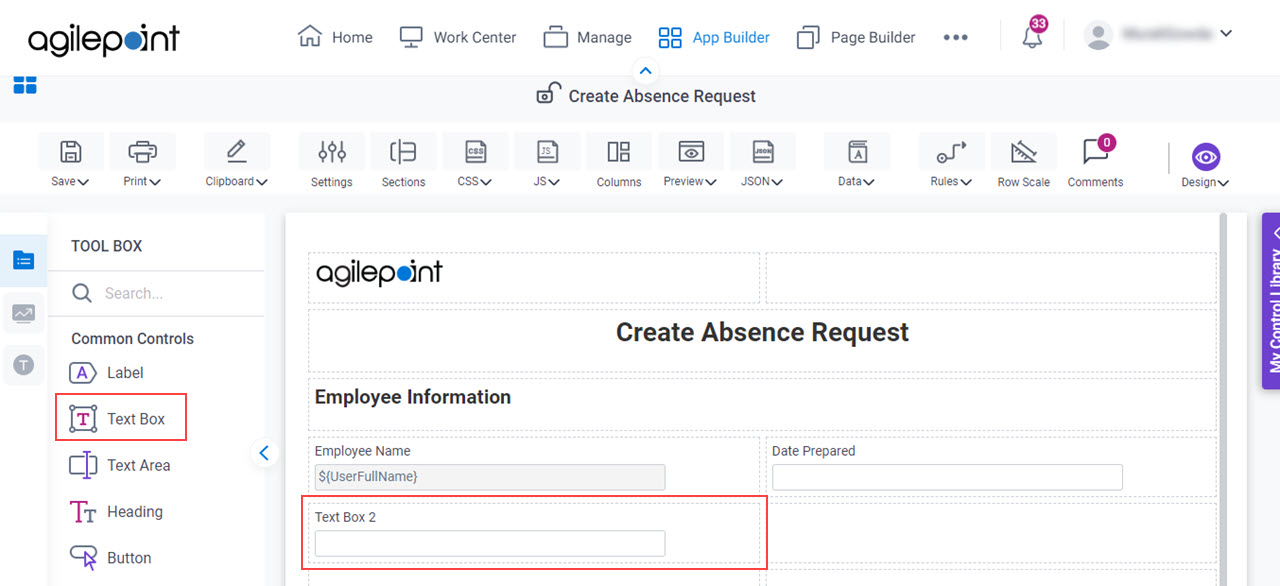Go to Work Center
The height and width of the screenshot is (586, 1280).
[457, 37]
